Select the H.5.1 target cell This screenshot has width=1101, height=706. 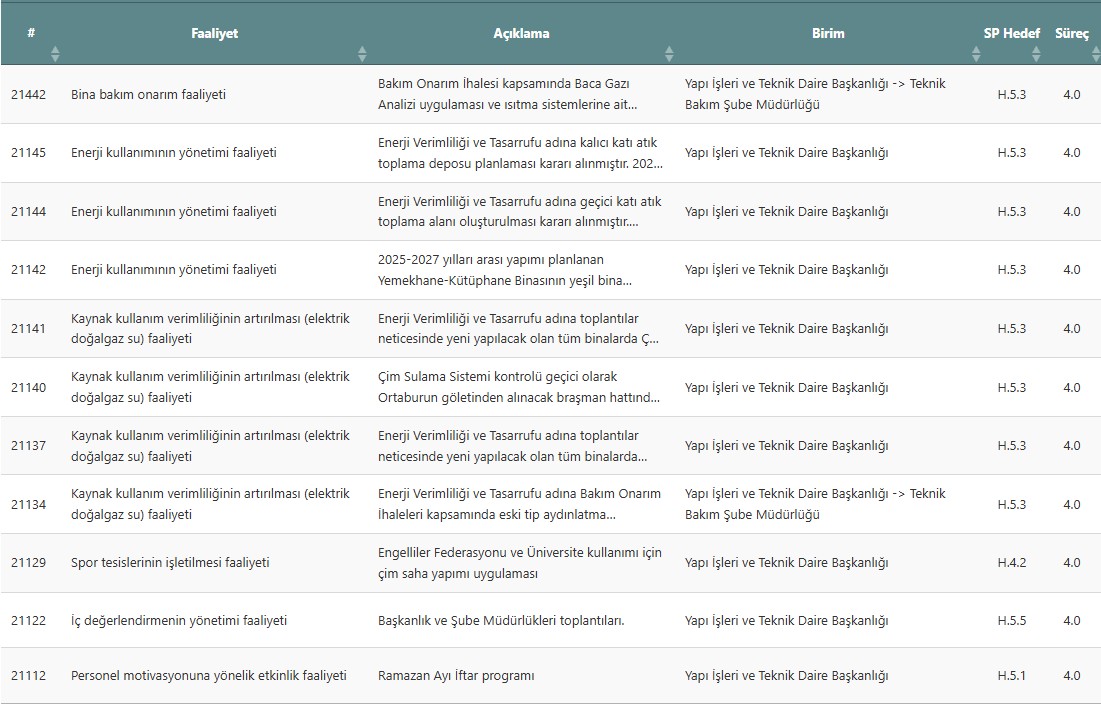pyautogui.click(x=1011, y=676)
